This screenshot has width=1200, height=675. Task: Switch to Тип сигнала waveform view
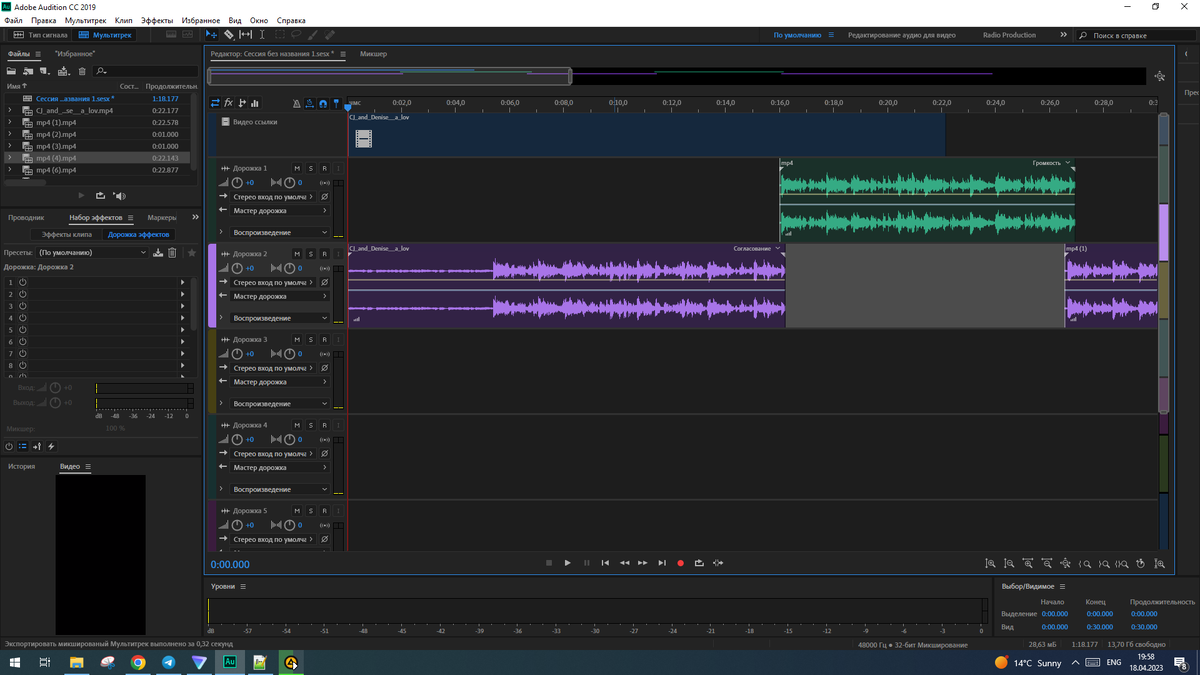click(41, 35)
